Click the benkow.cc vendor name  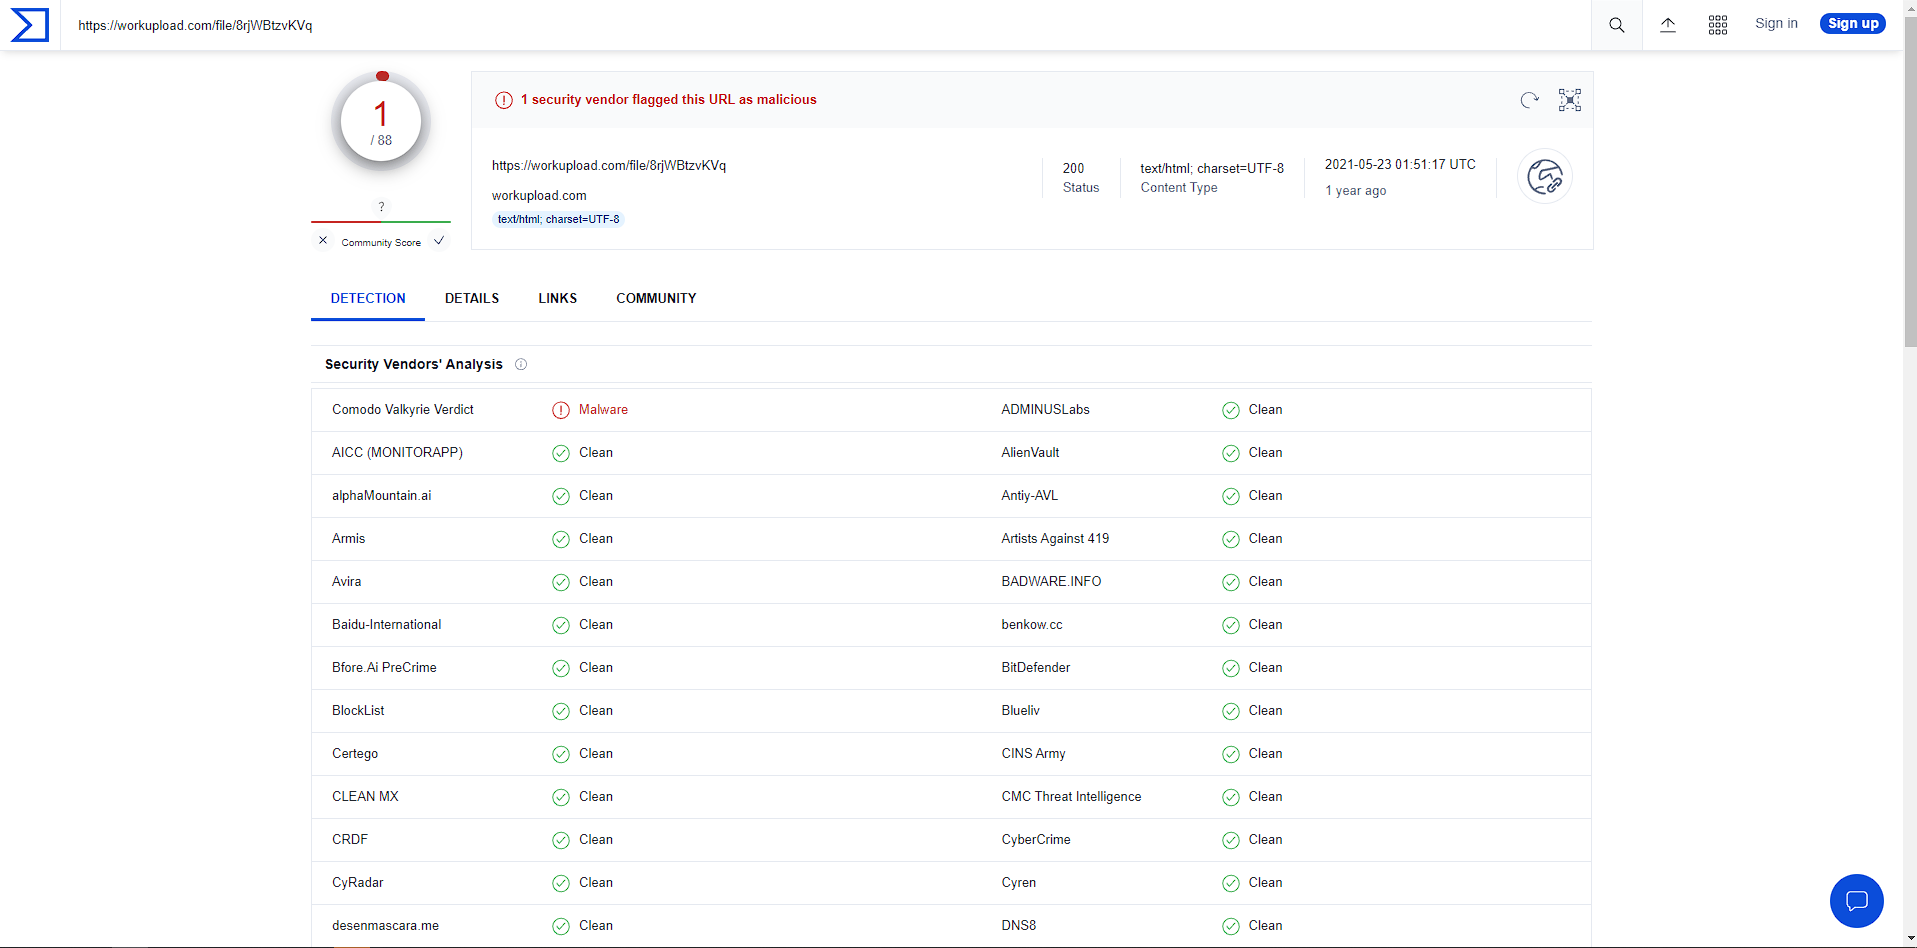tap(1032, 625)
